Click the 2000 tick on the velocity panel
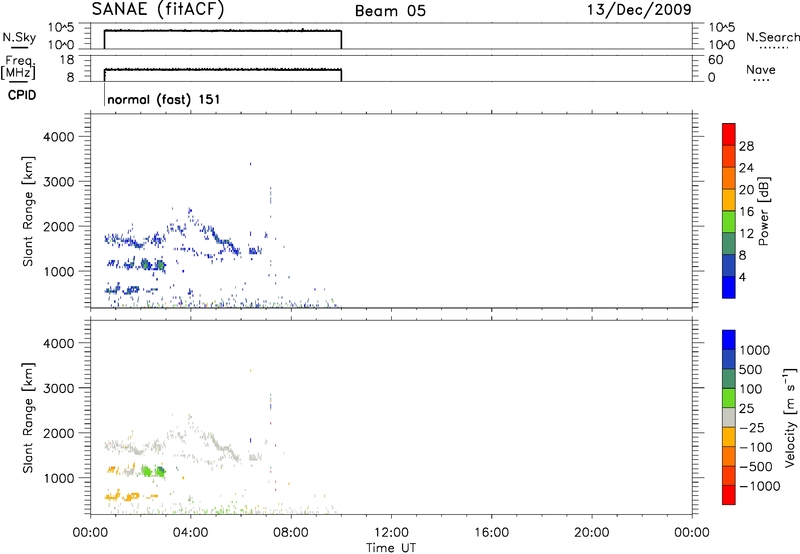Screen dimensions: 800x554 click(59, 433)
